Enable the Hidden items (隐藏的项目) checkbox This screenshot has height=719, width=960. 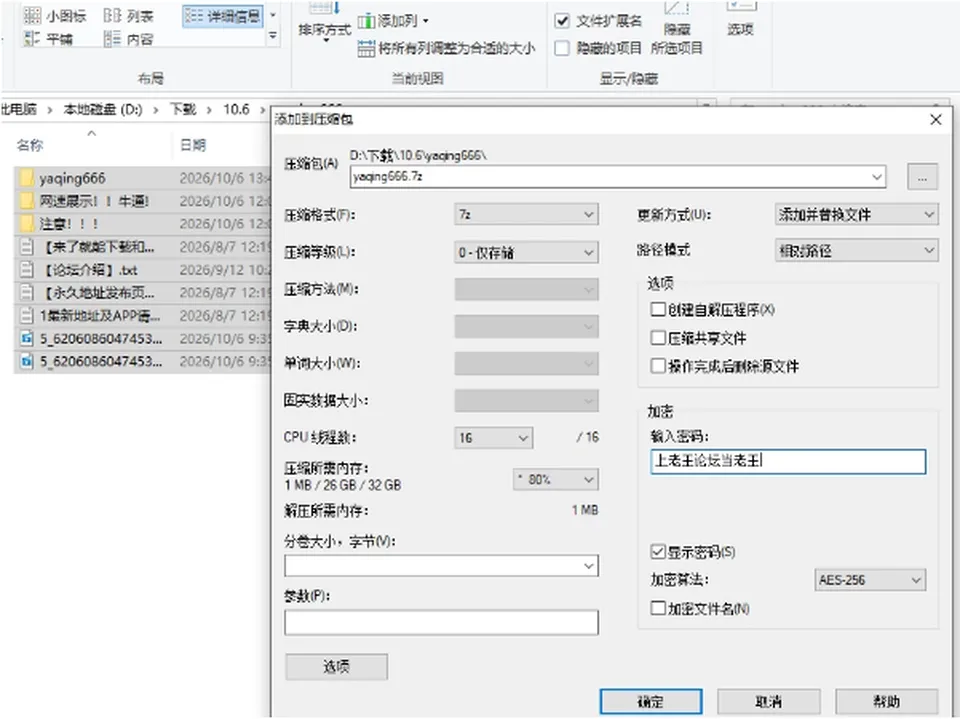(561, 48)
